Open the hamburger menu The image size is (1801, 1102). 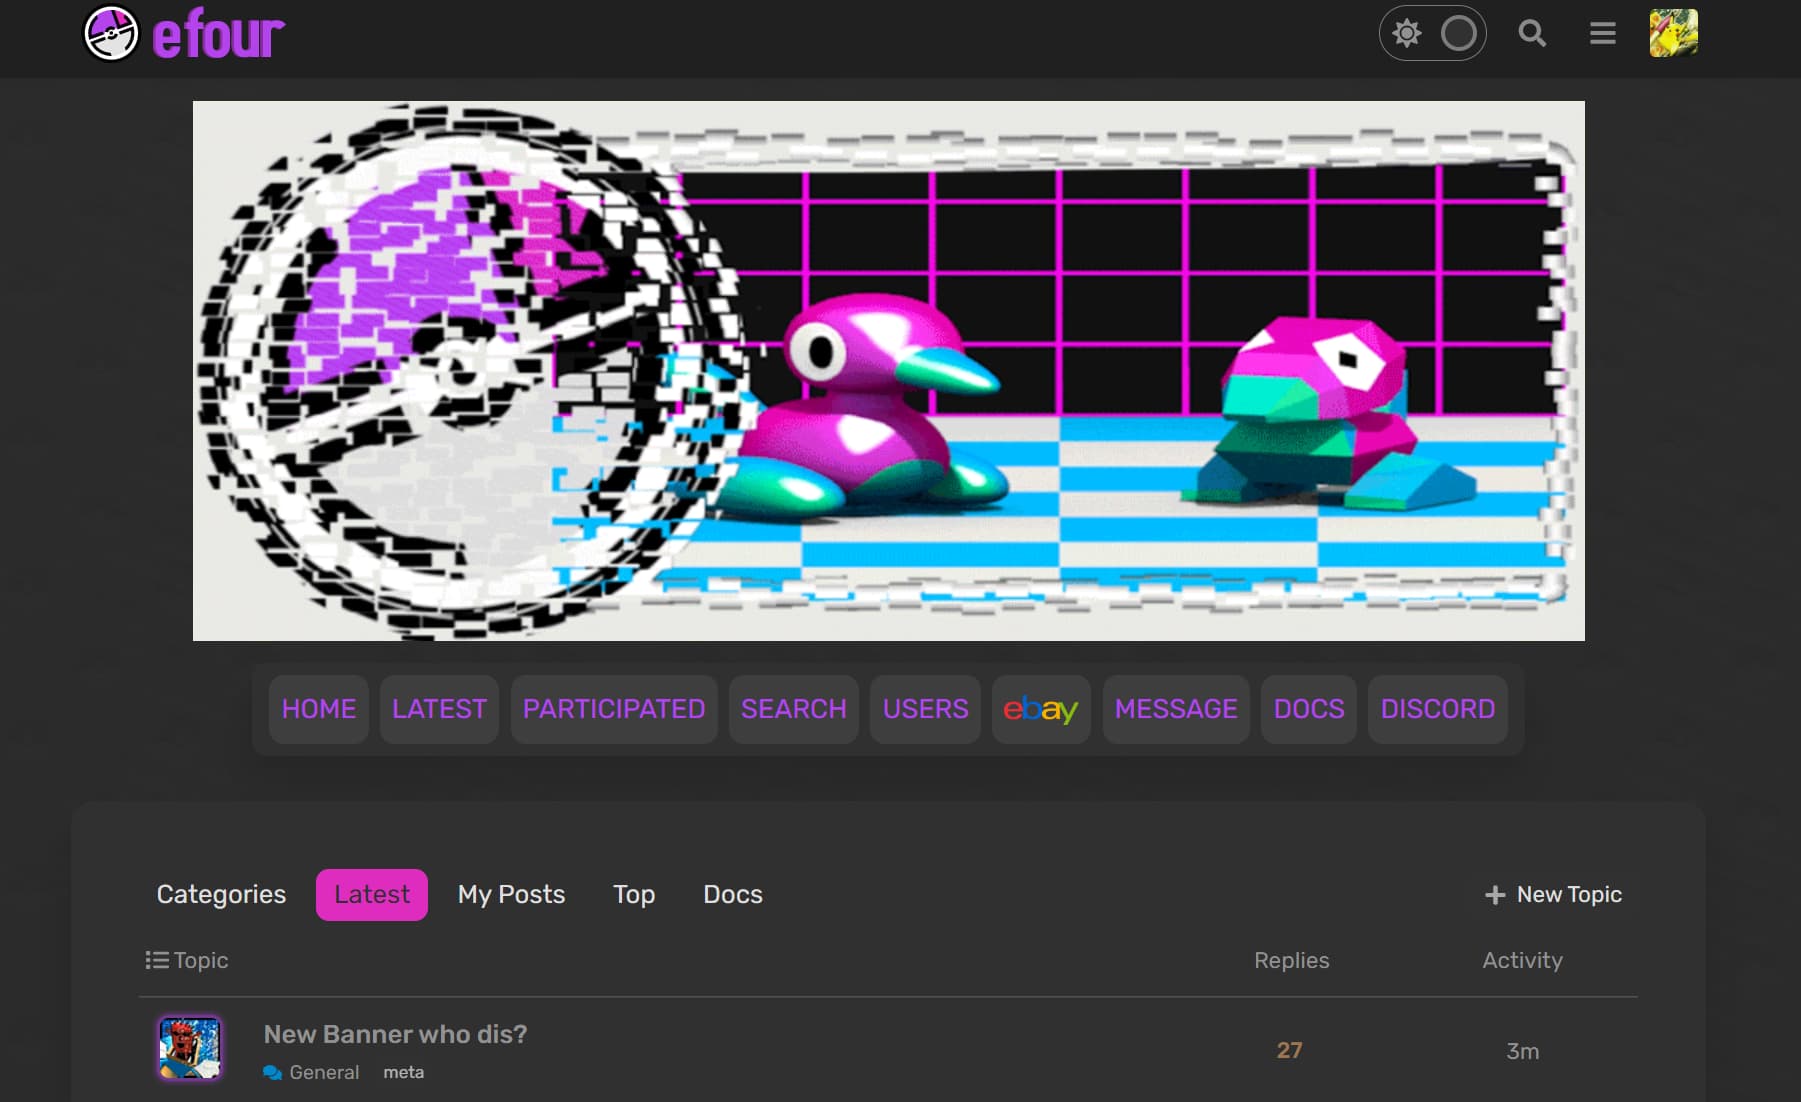tap(1603, 33)
